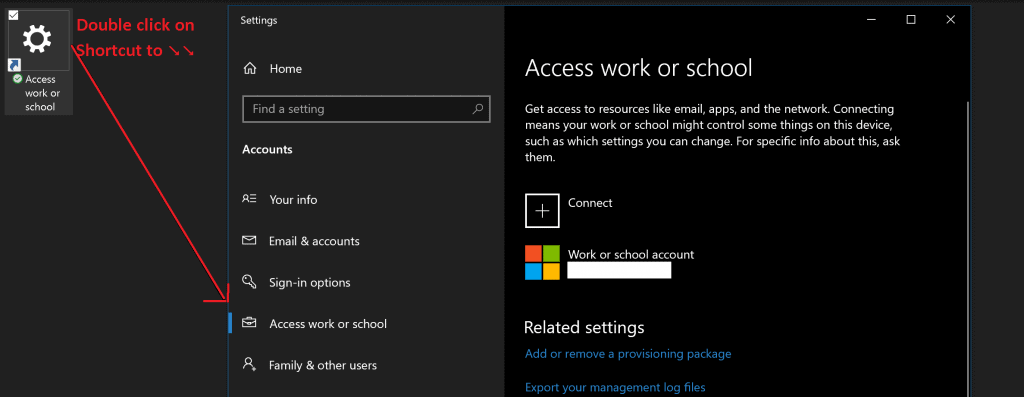
Task: Click the Connect plus icon
Action: click(x=542, y=210)
